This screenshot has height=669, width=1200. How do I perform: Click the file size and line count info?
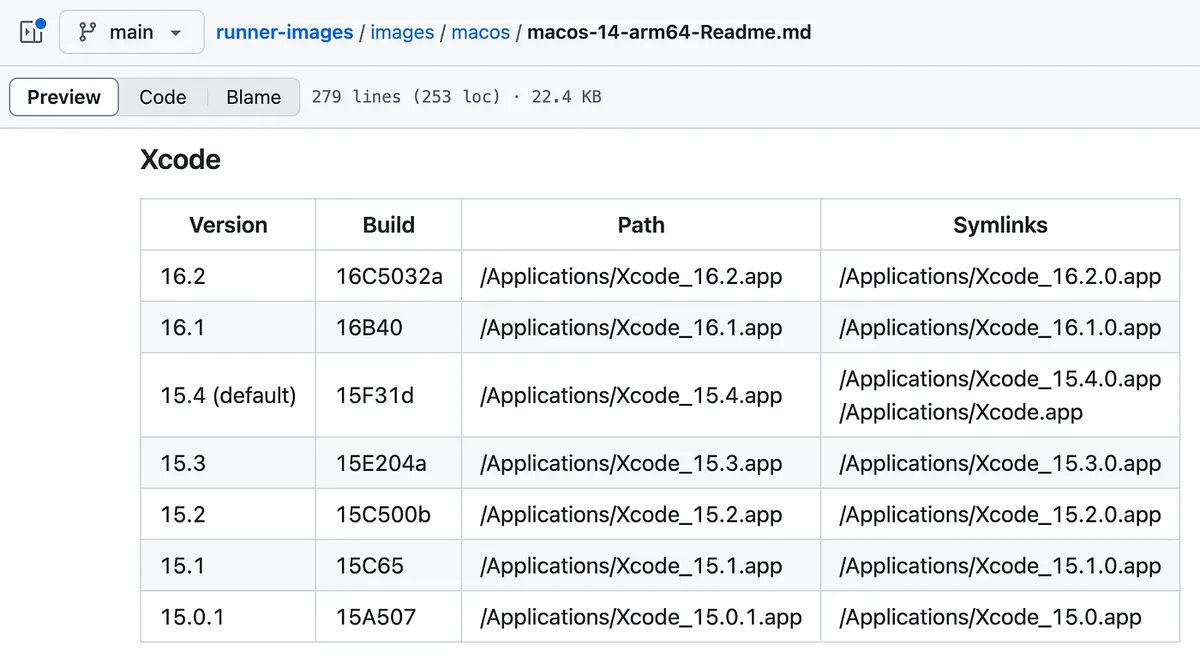coord(456,97)
